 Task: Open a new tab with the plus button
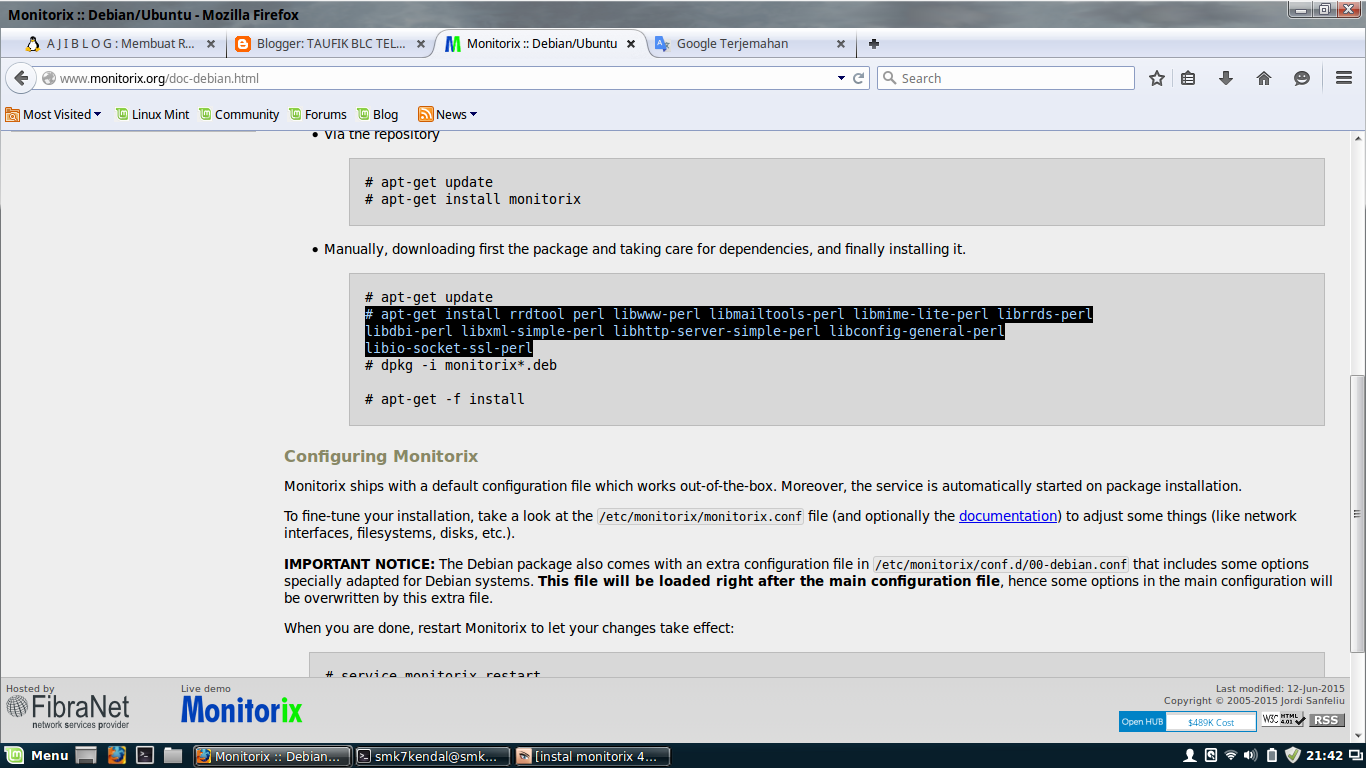pyautogui.click(x=874, y=44)
